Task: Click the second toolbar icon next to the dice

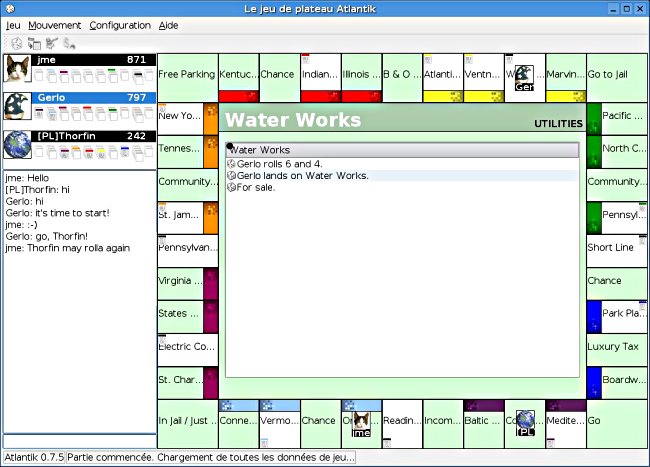Action: tap(34, 43)
